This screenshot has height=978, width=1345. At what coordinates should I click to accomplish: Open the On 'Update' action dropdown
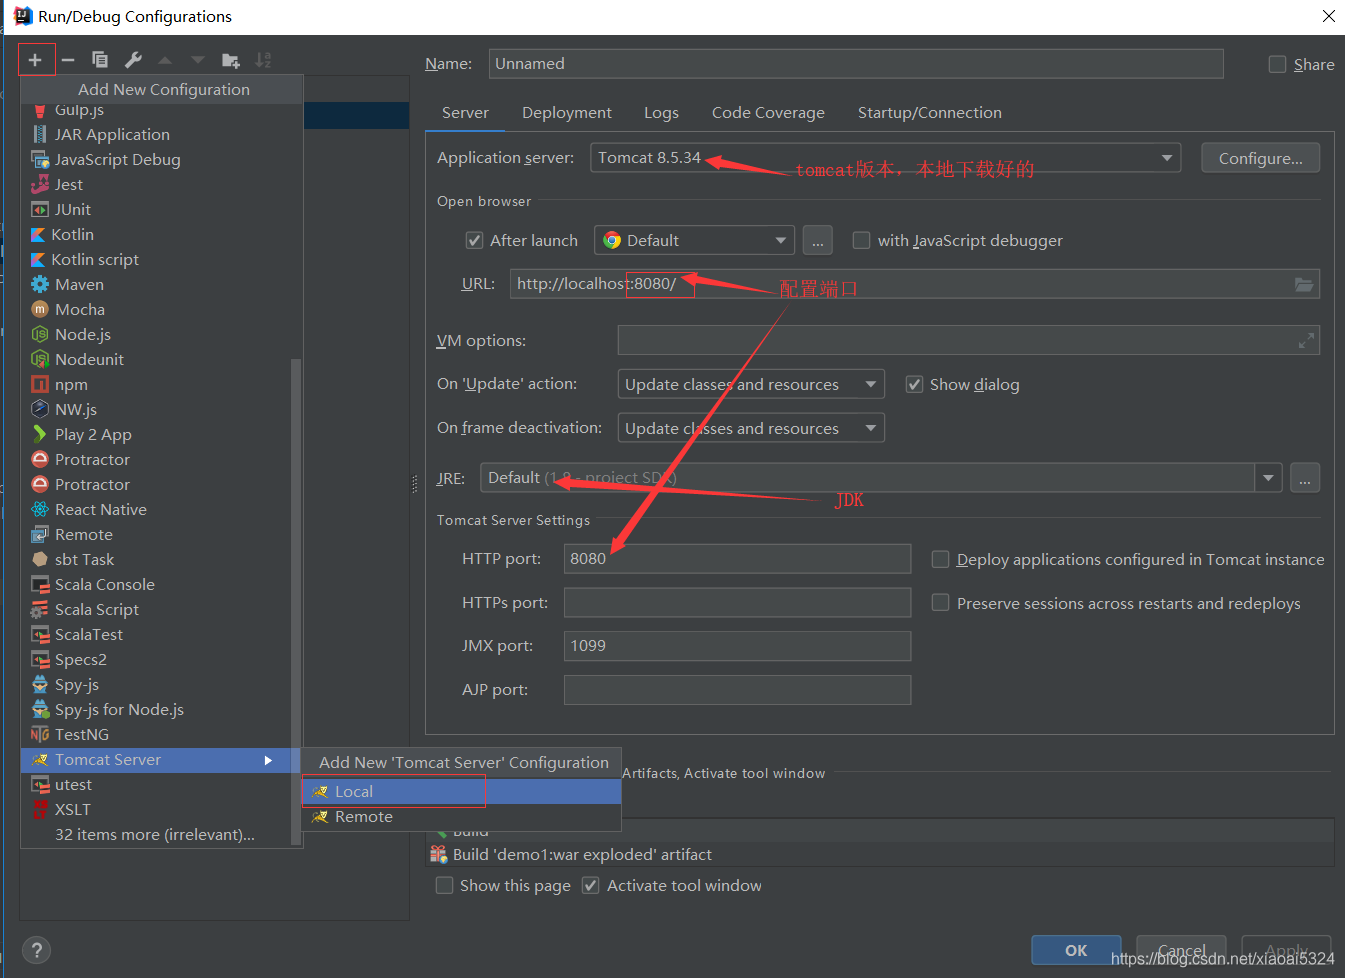point(751,384)
